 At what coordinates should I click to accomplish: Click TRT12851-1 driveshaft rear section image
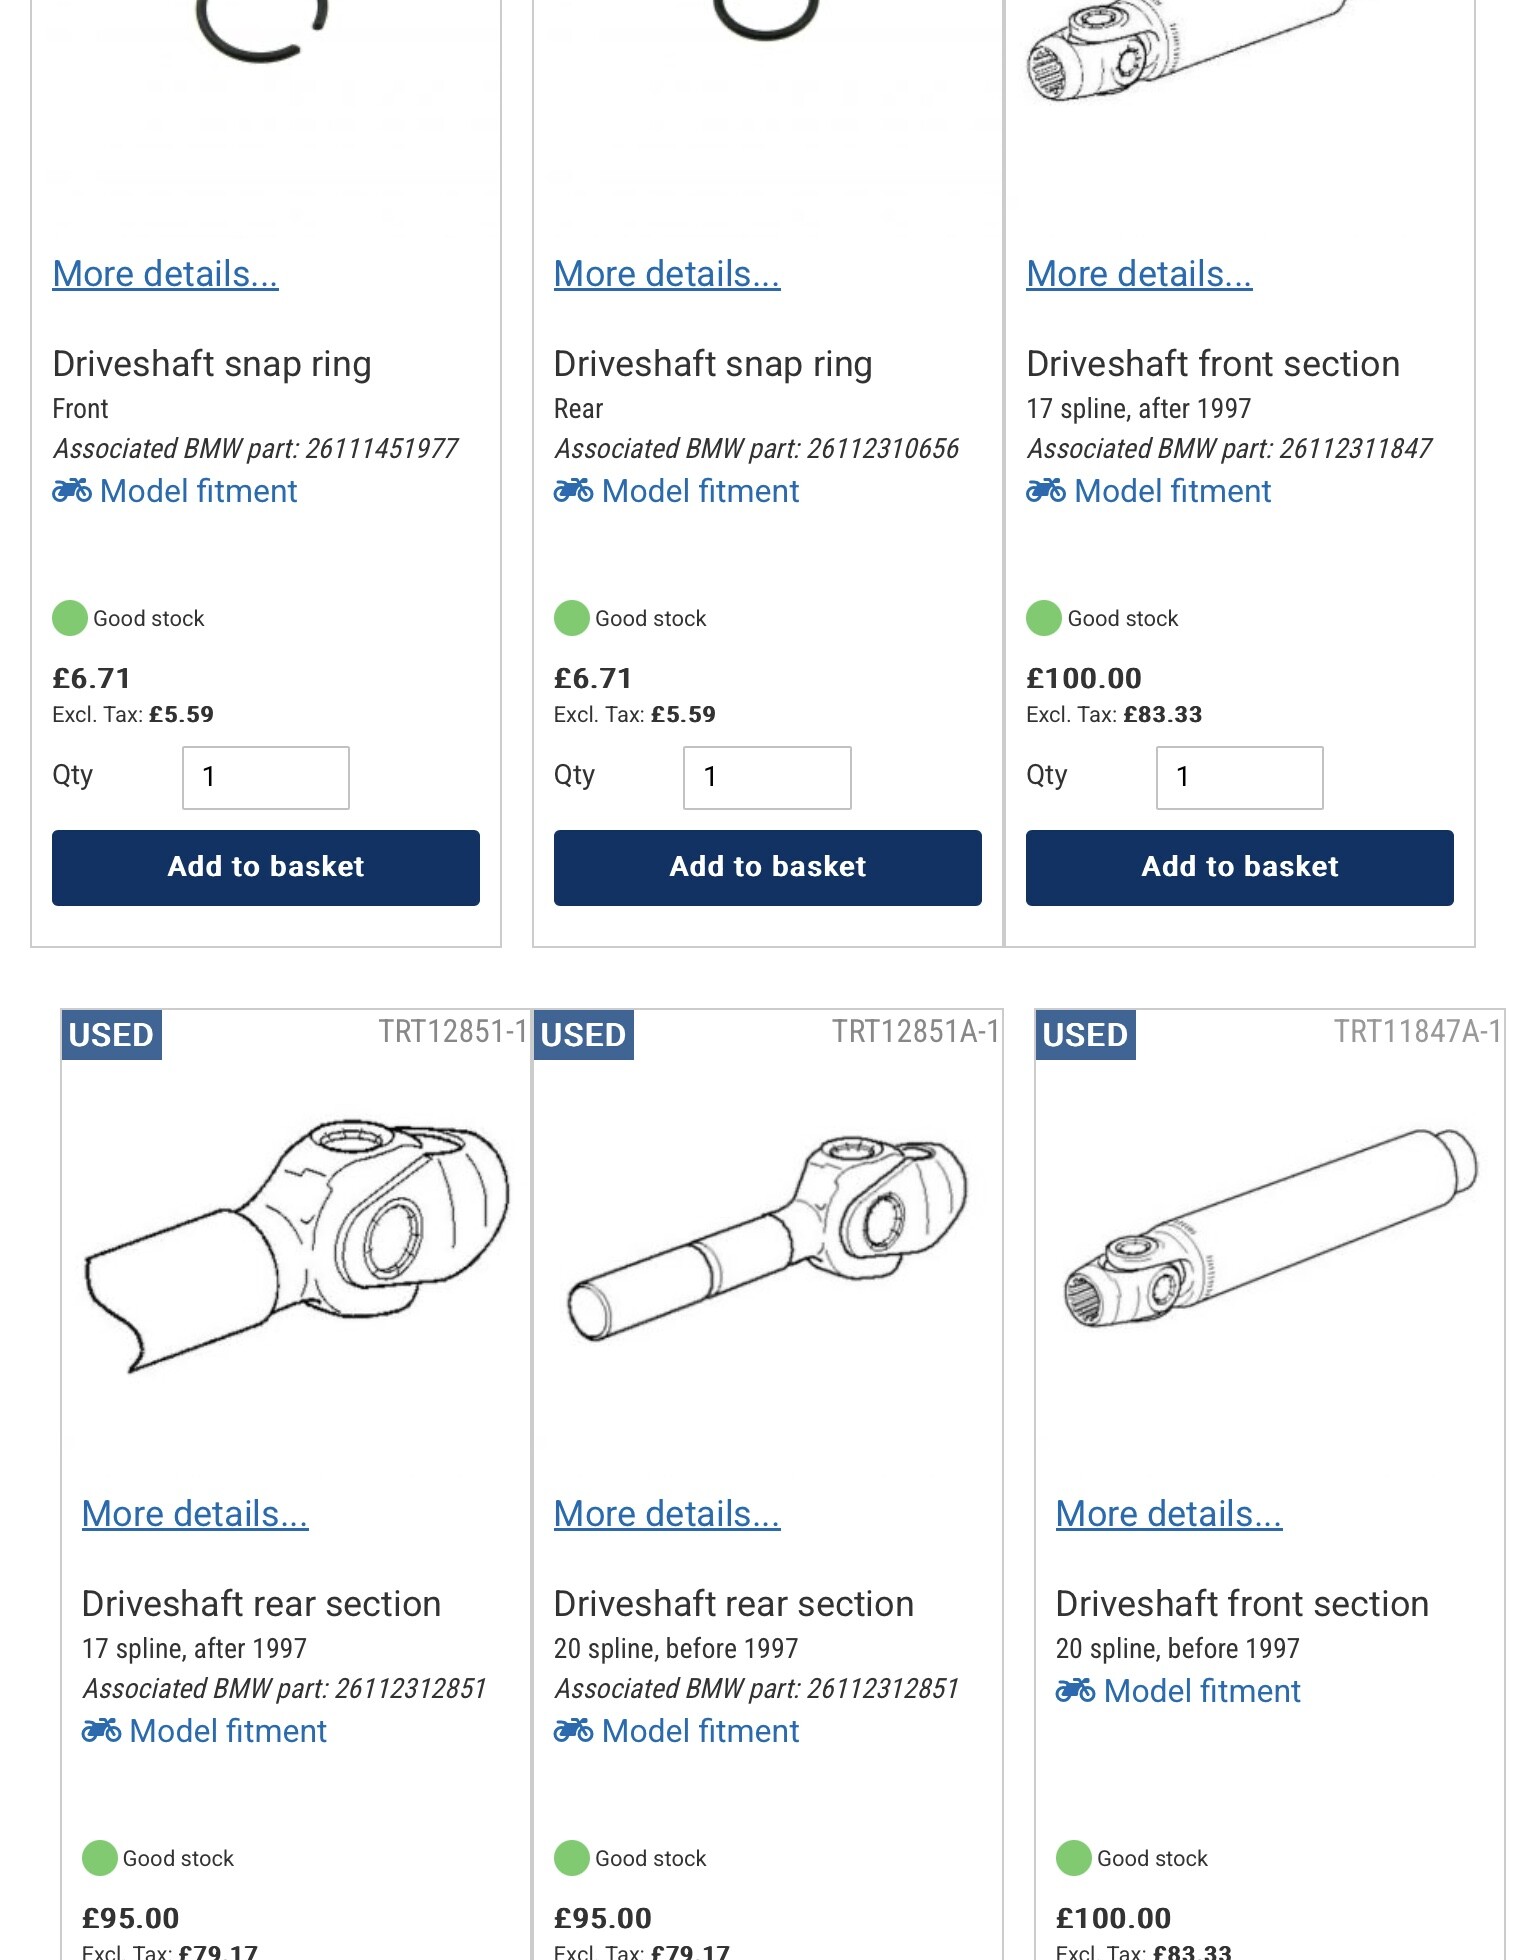coord(296,1246)
